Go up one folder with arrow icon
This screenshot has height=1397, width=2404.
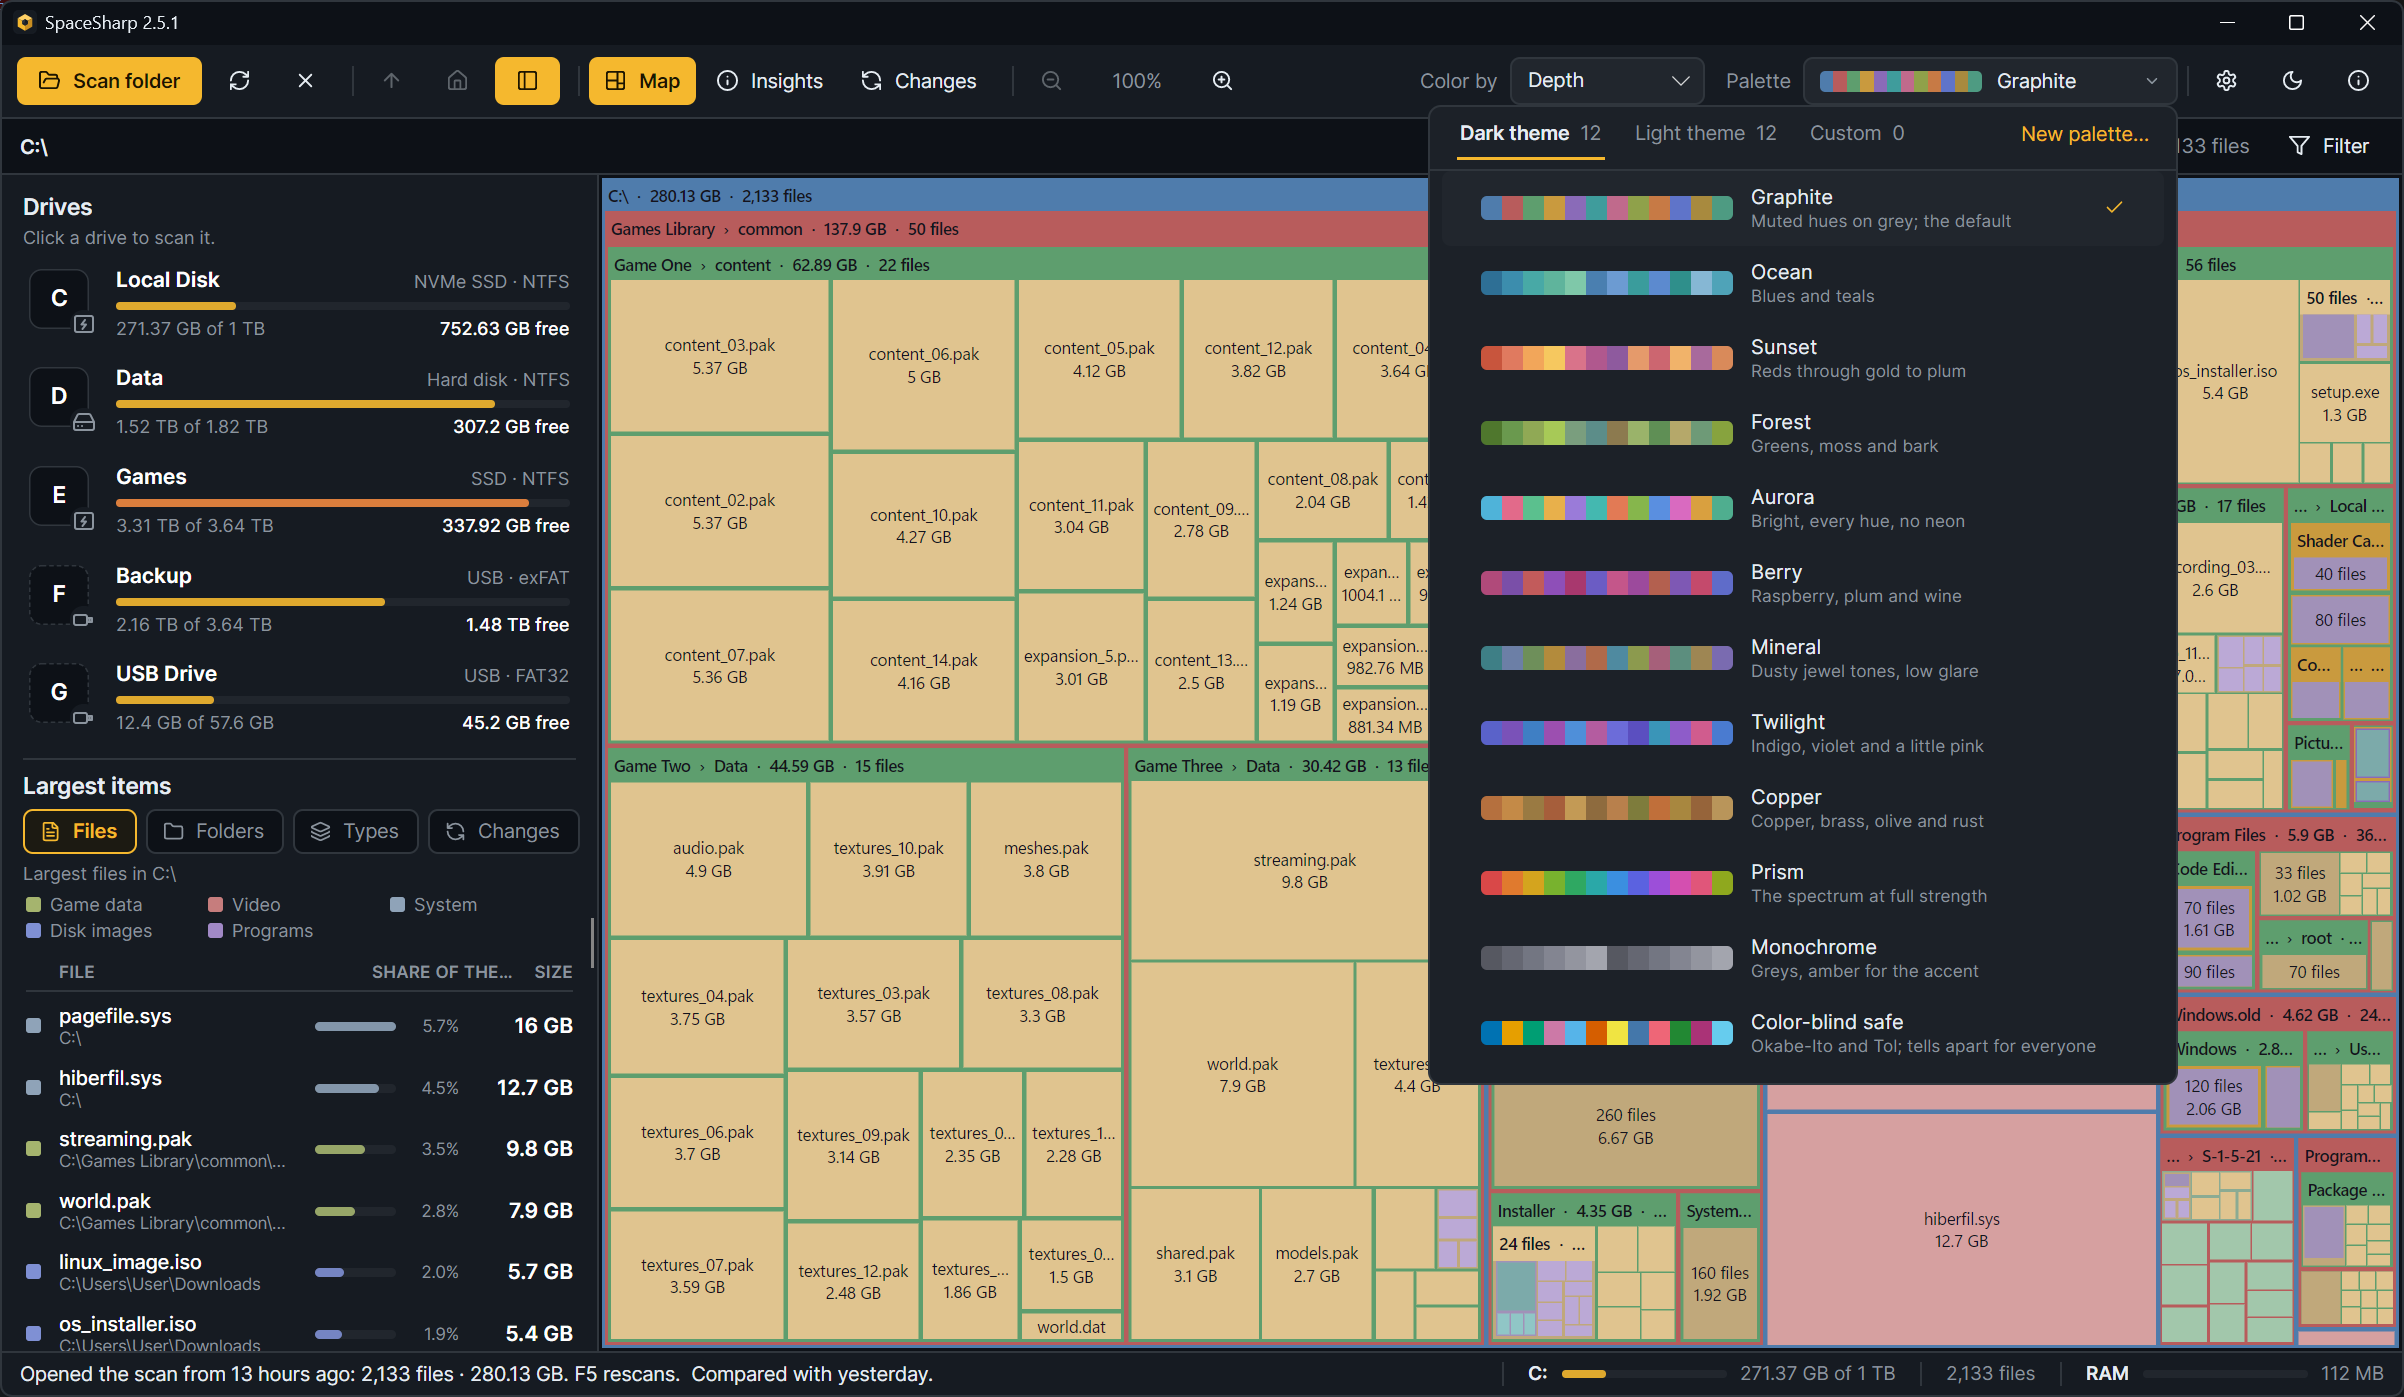tap(391, 81)
